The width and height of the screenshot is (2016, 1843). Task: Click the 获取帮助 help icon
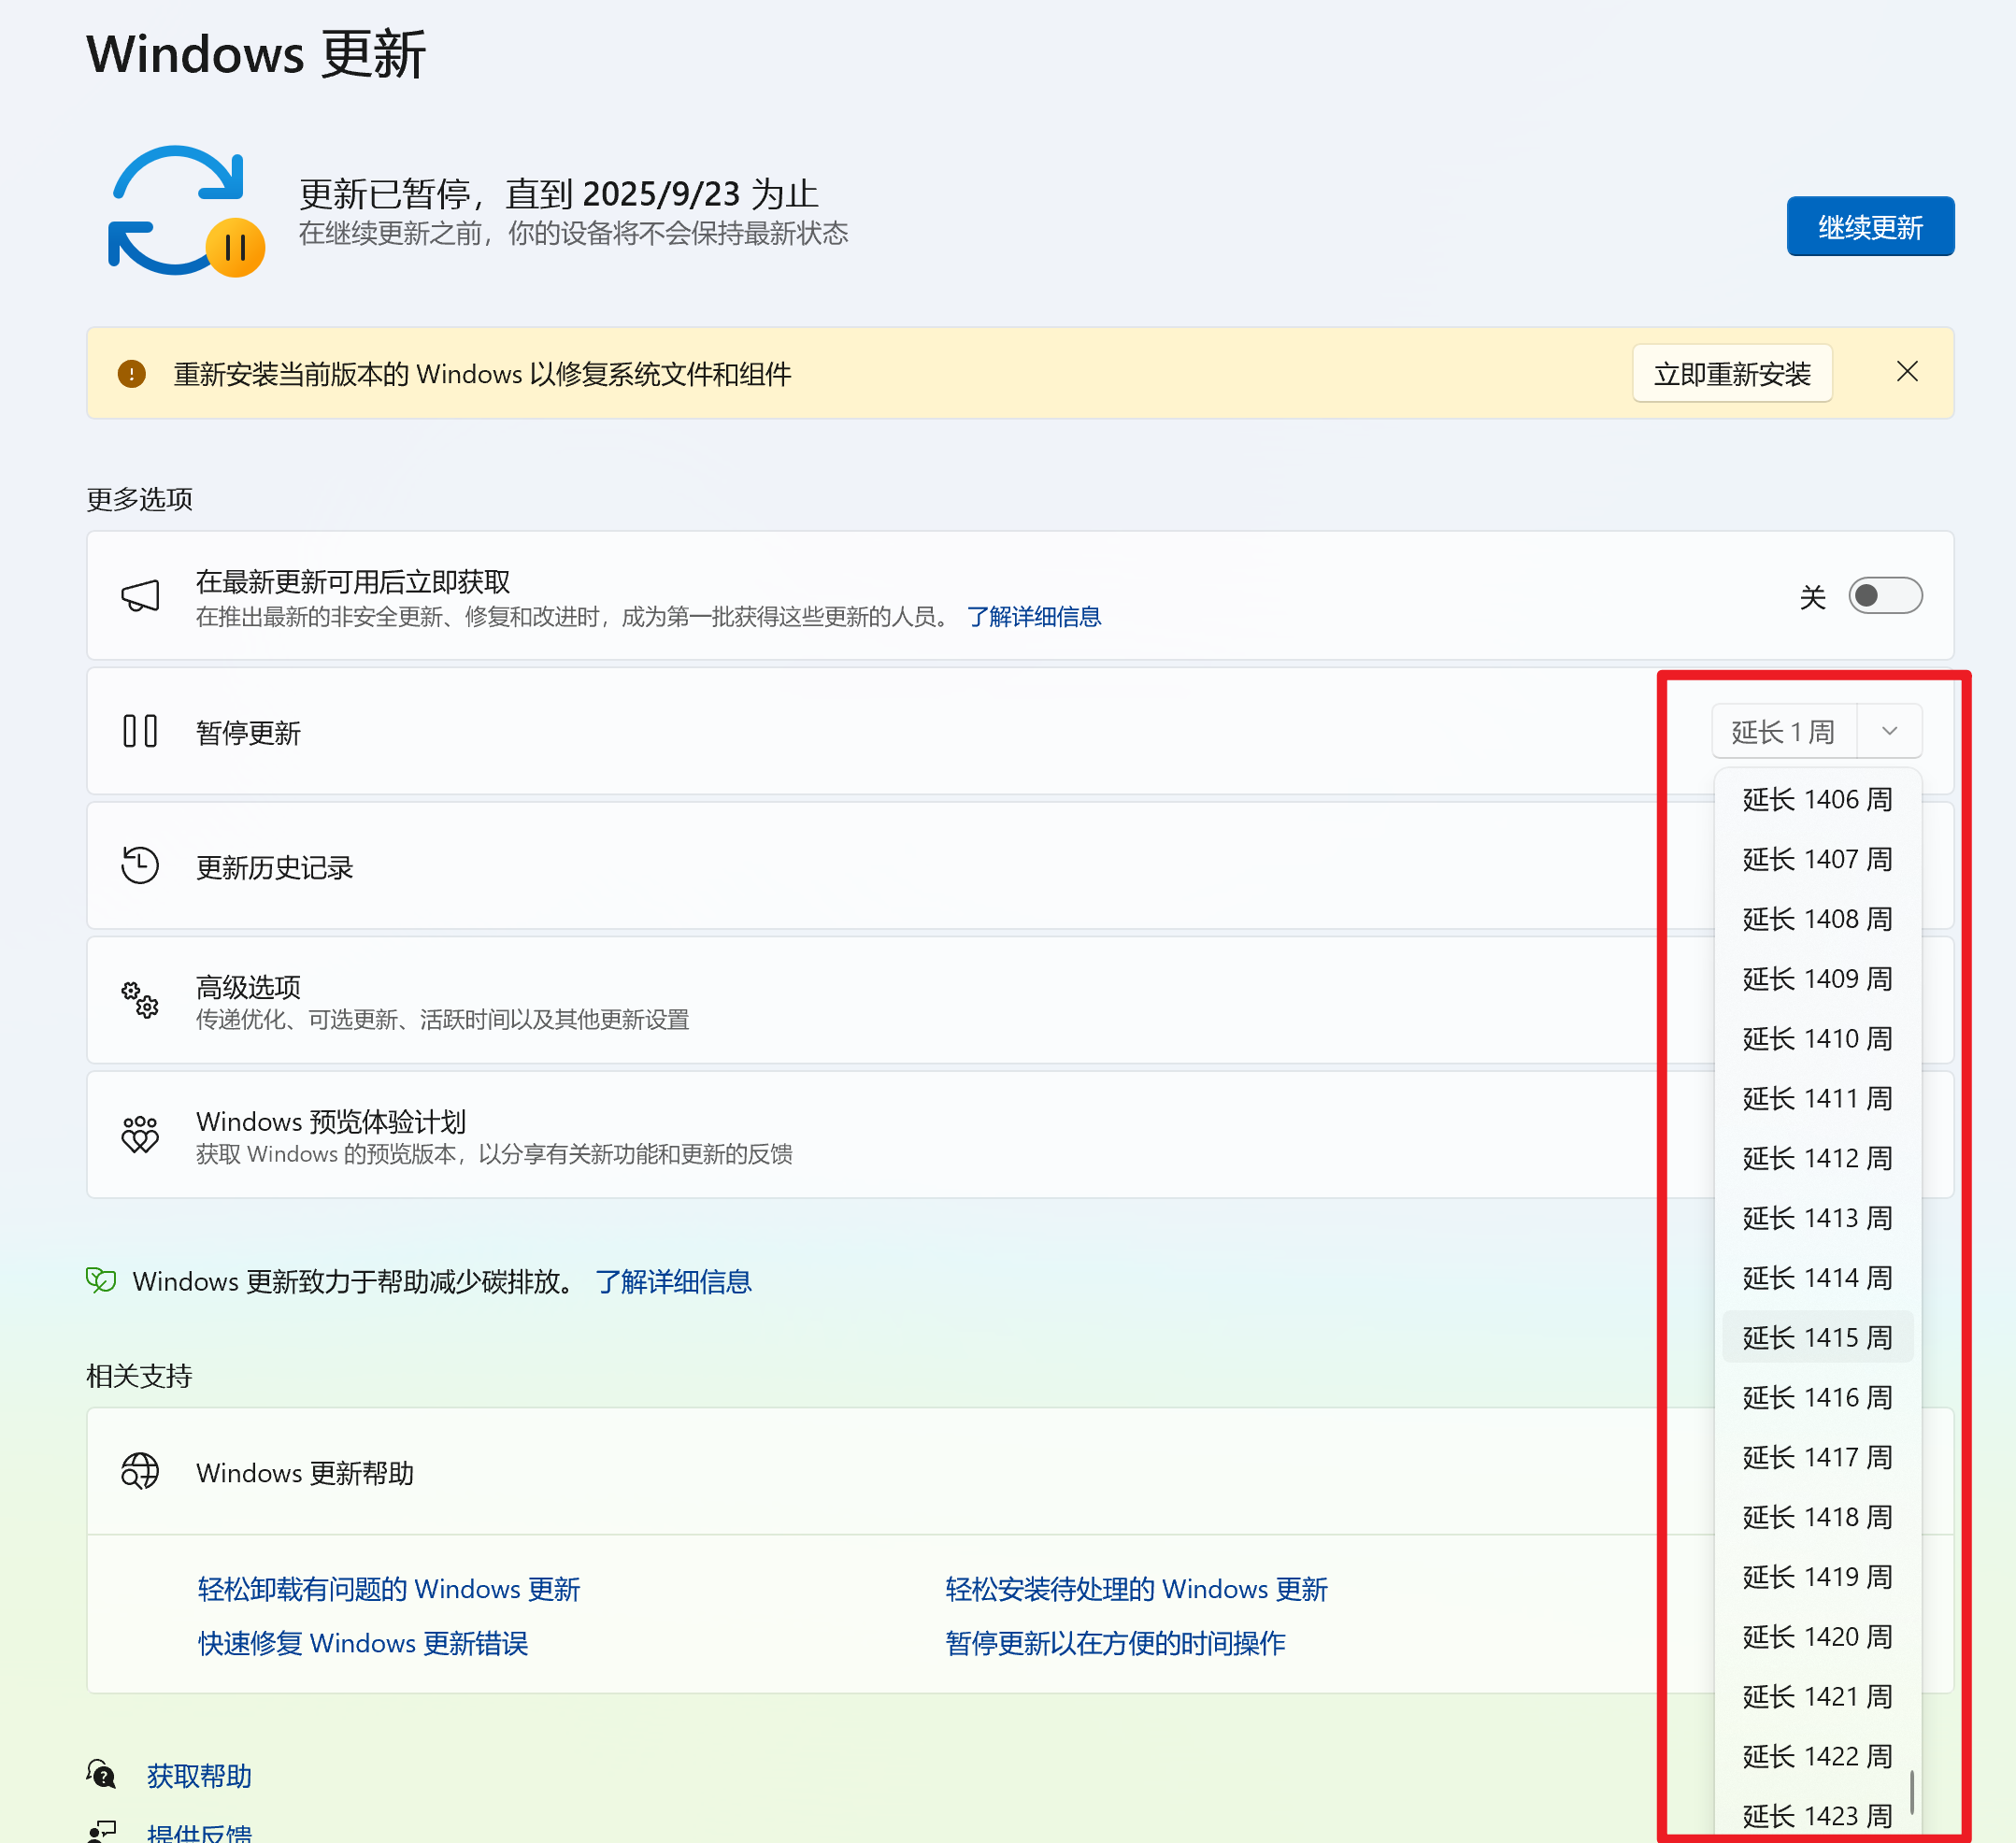[x=101, y=1775]
